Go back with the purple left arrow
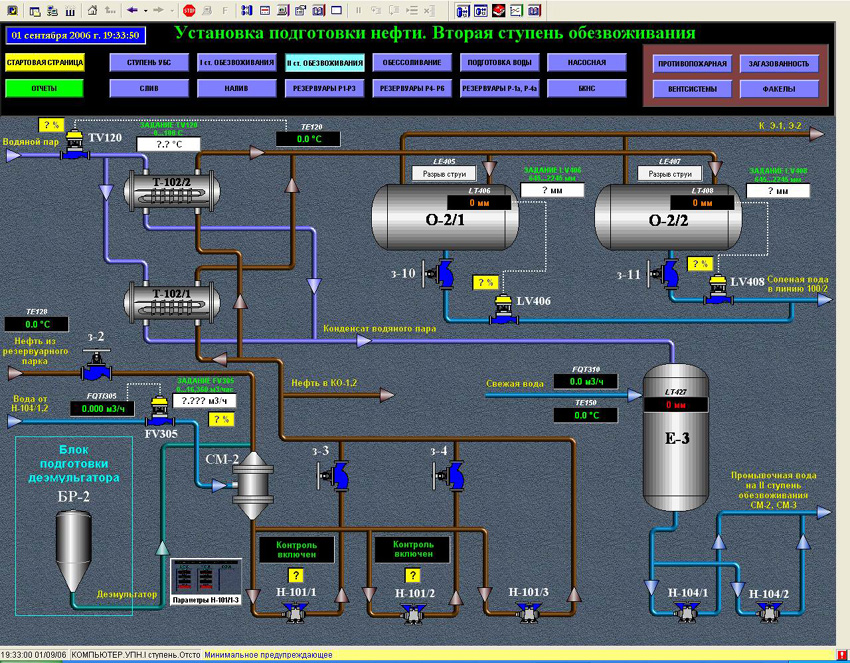Screen dimensions: 850x663 [x=132, y=10]
